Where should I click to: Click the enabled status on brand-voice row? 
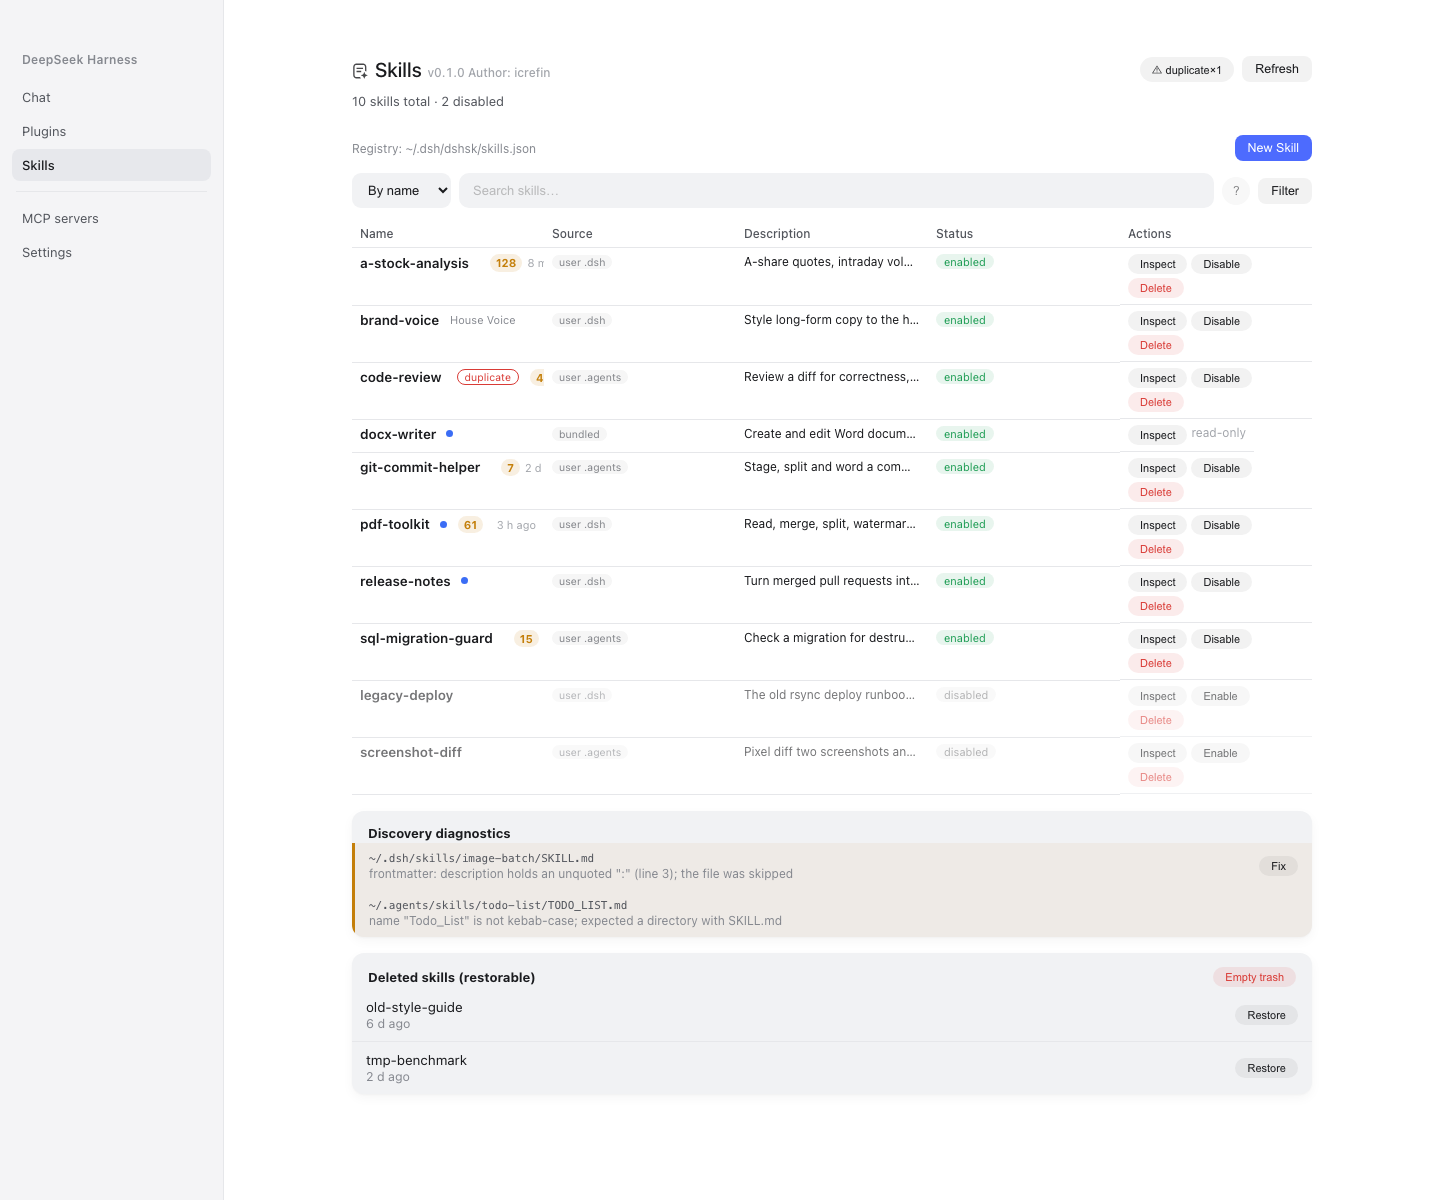pos(964,320)
